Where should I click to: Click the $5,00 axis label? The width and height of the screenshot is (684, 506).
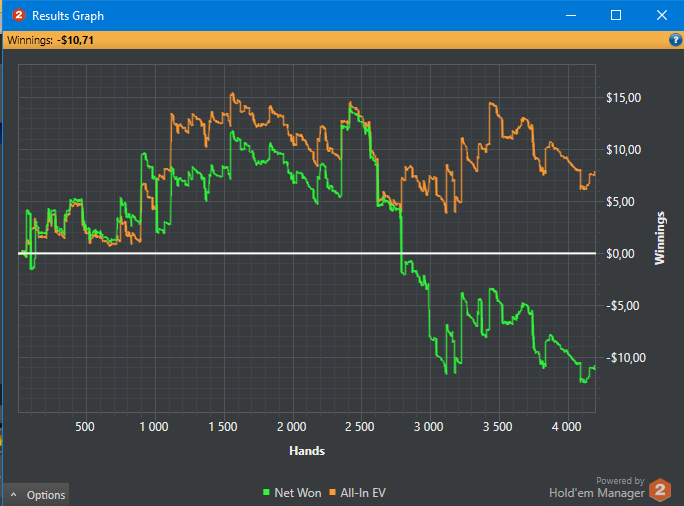coord(620,202)
